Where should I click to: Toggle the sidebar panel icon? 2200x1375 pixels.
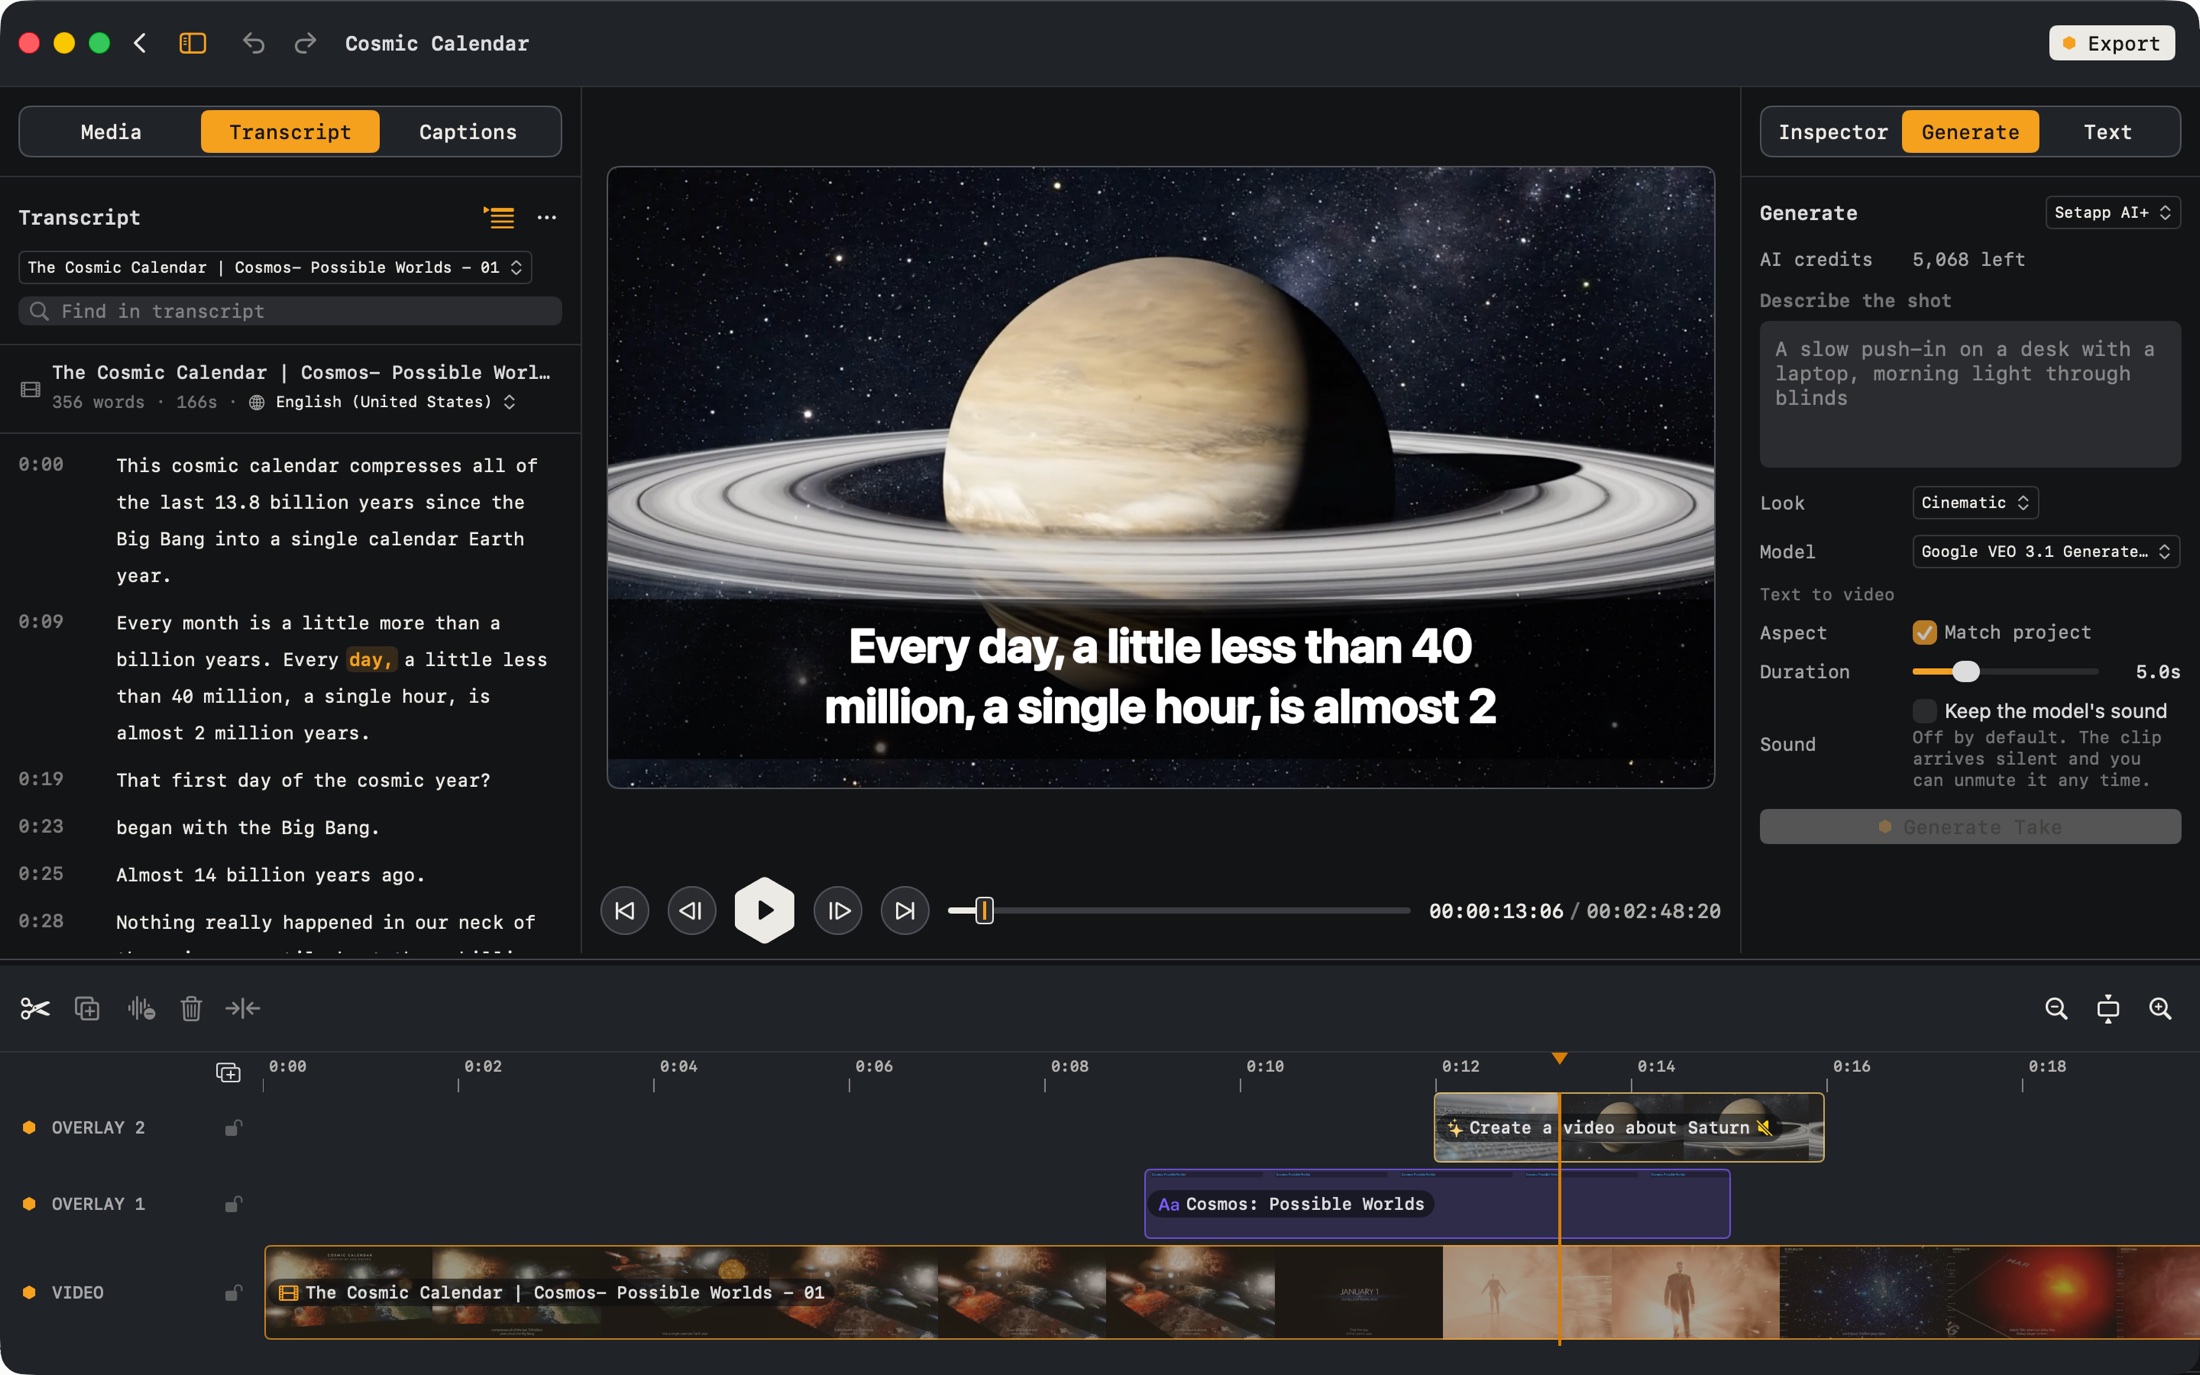coord(192,43)
